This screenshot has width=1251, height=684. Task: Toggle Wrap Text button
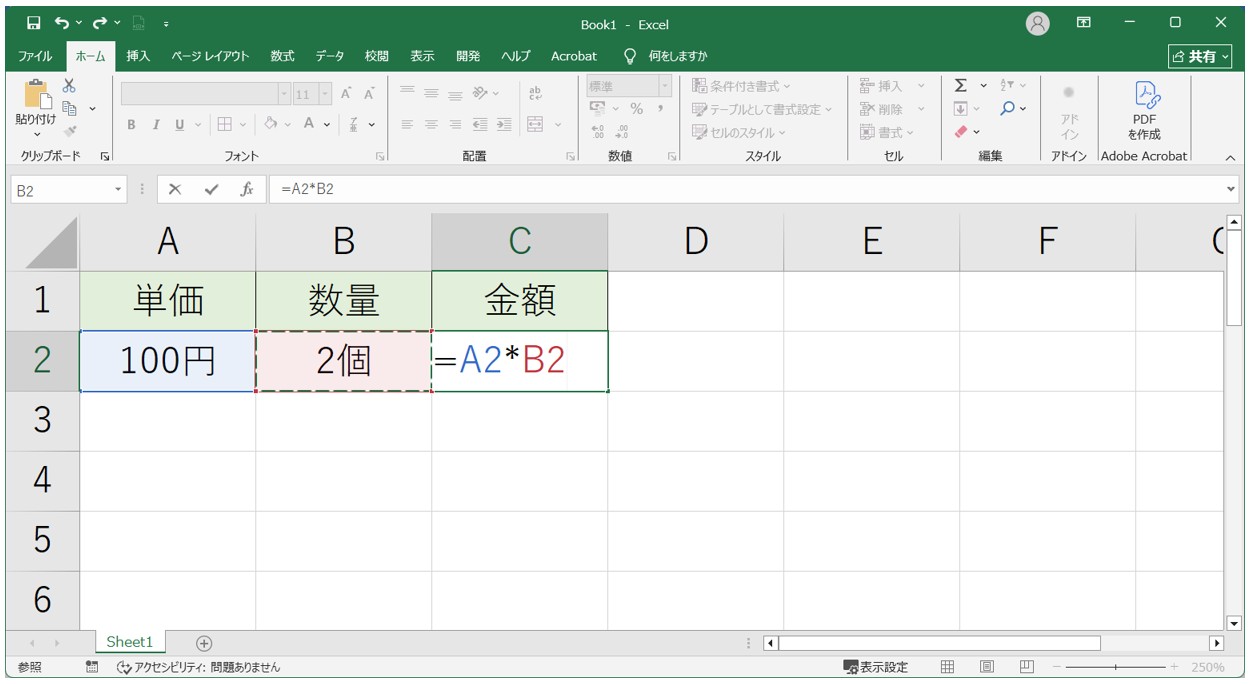535,93
